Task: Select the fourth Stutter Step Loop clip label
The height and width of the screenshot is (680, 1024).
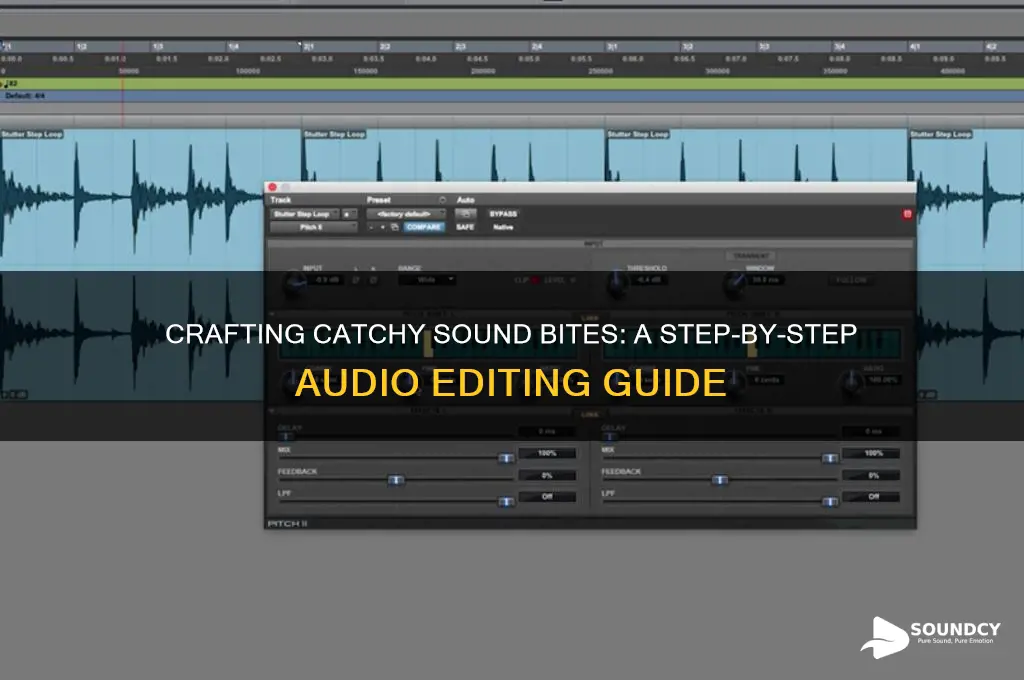Action: [x=941, y=135]
